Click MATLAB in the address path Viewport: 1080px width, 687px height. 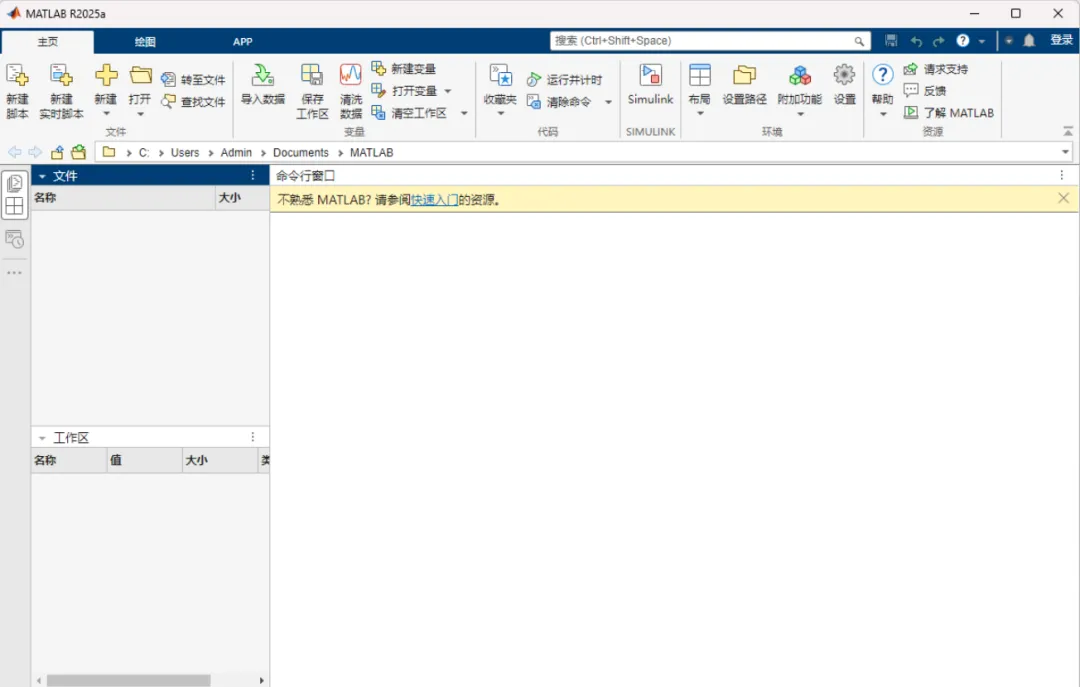371,152
